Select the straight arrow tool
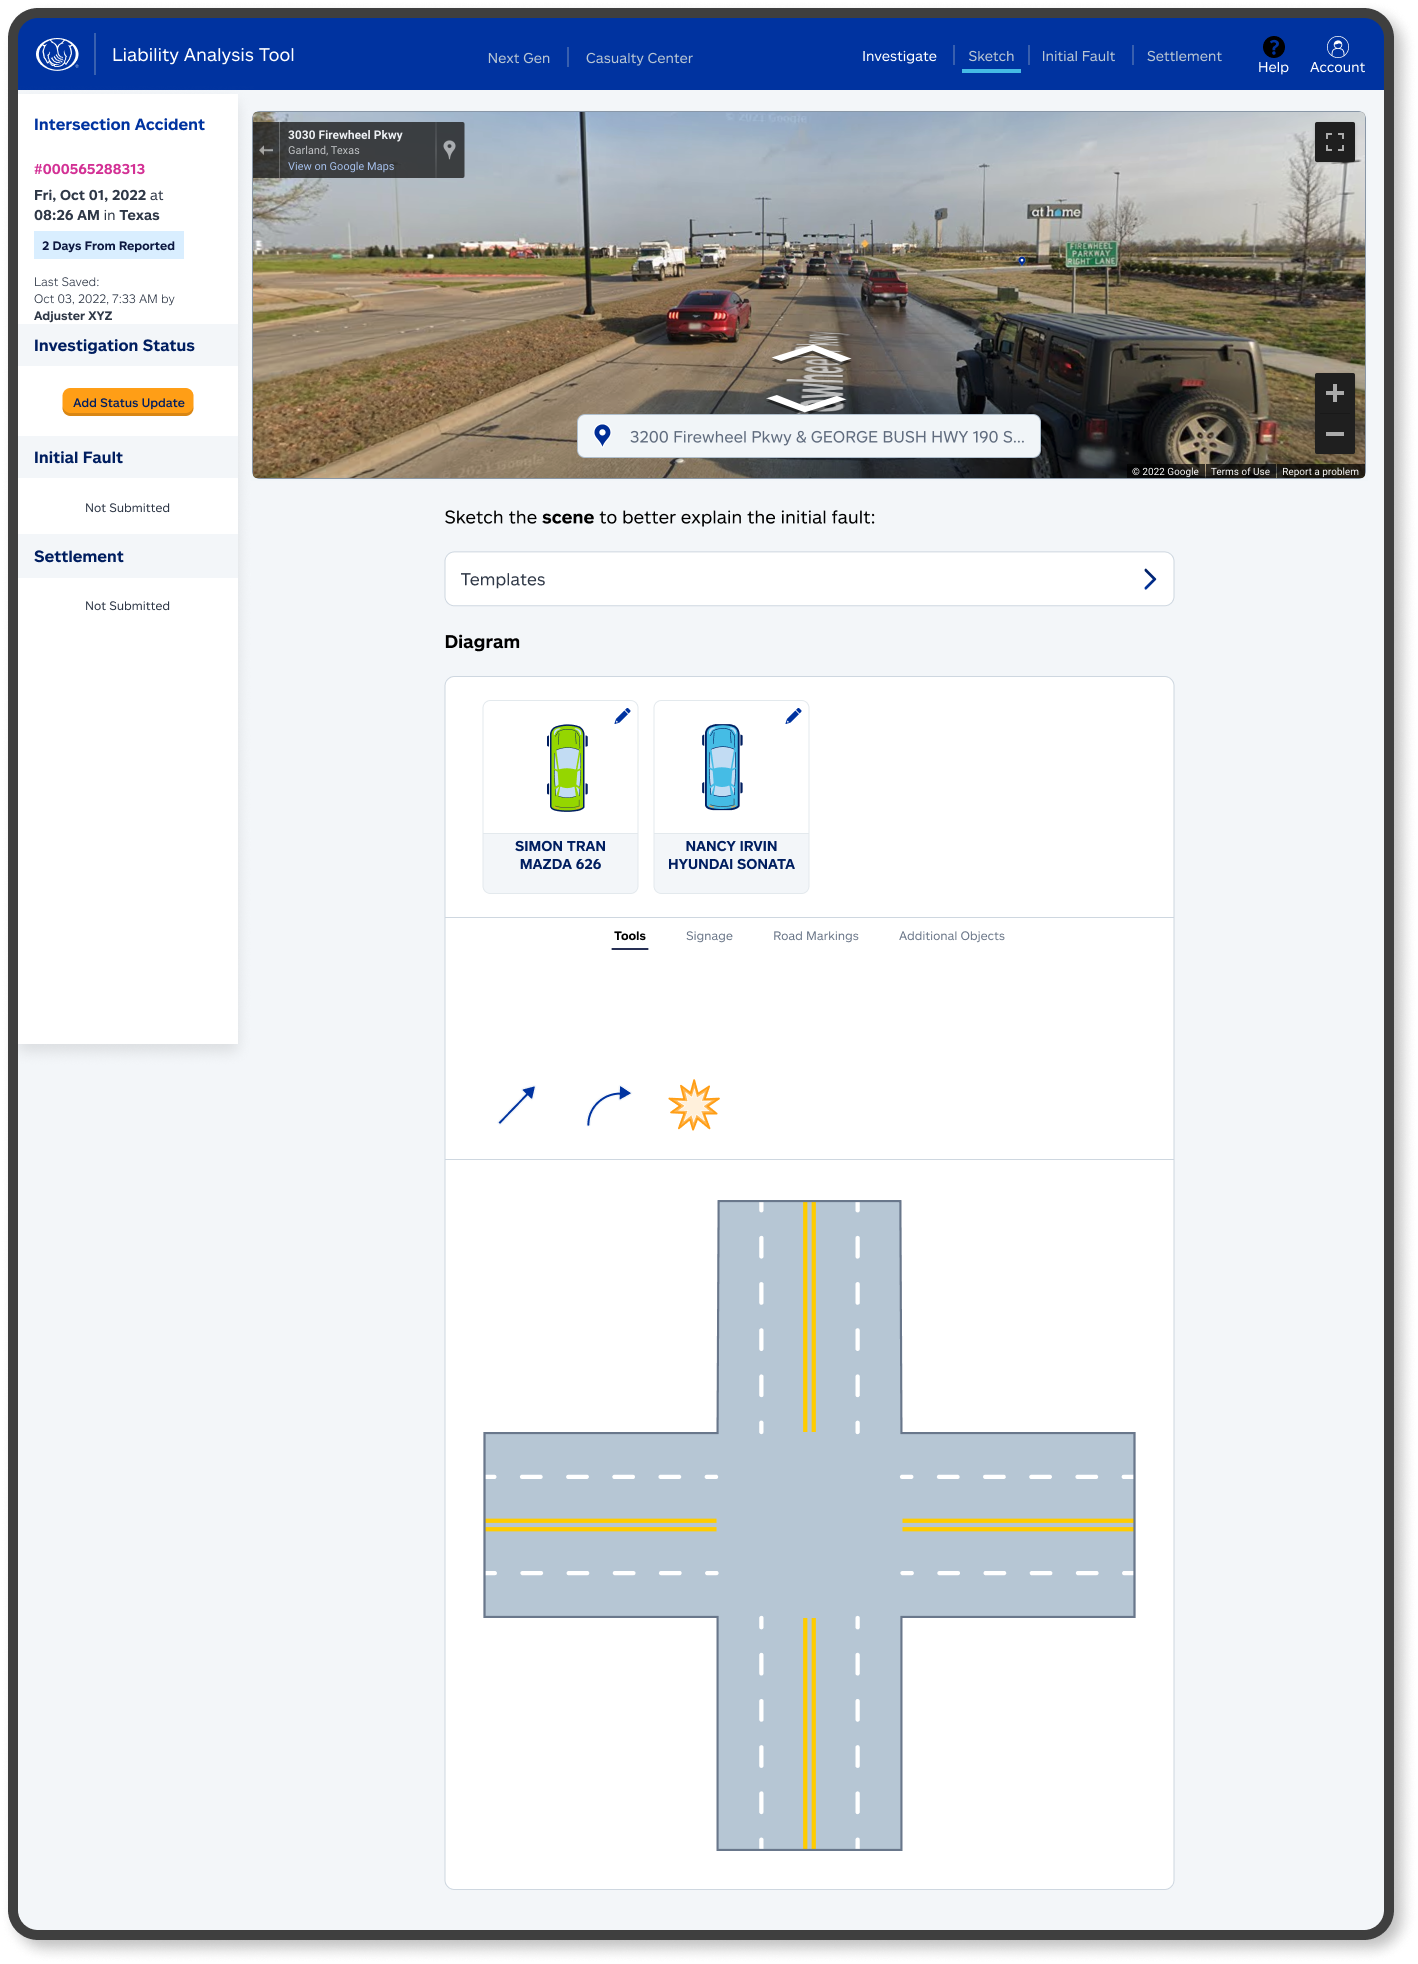Image resolution: width=1418 pixels, height=1964 pixels. point(517,1105)
